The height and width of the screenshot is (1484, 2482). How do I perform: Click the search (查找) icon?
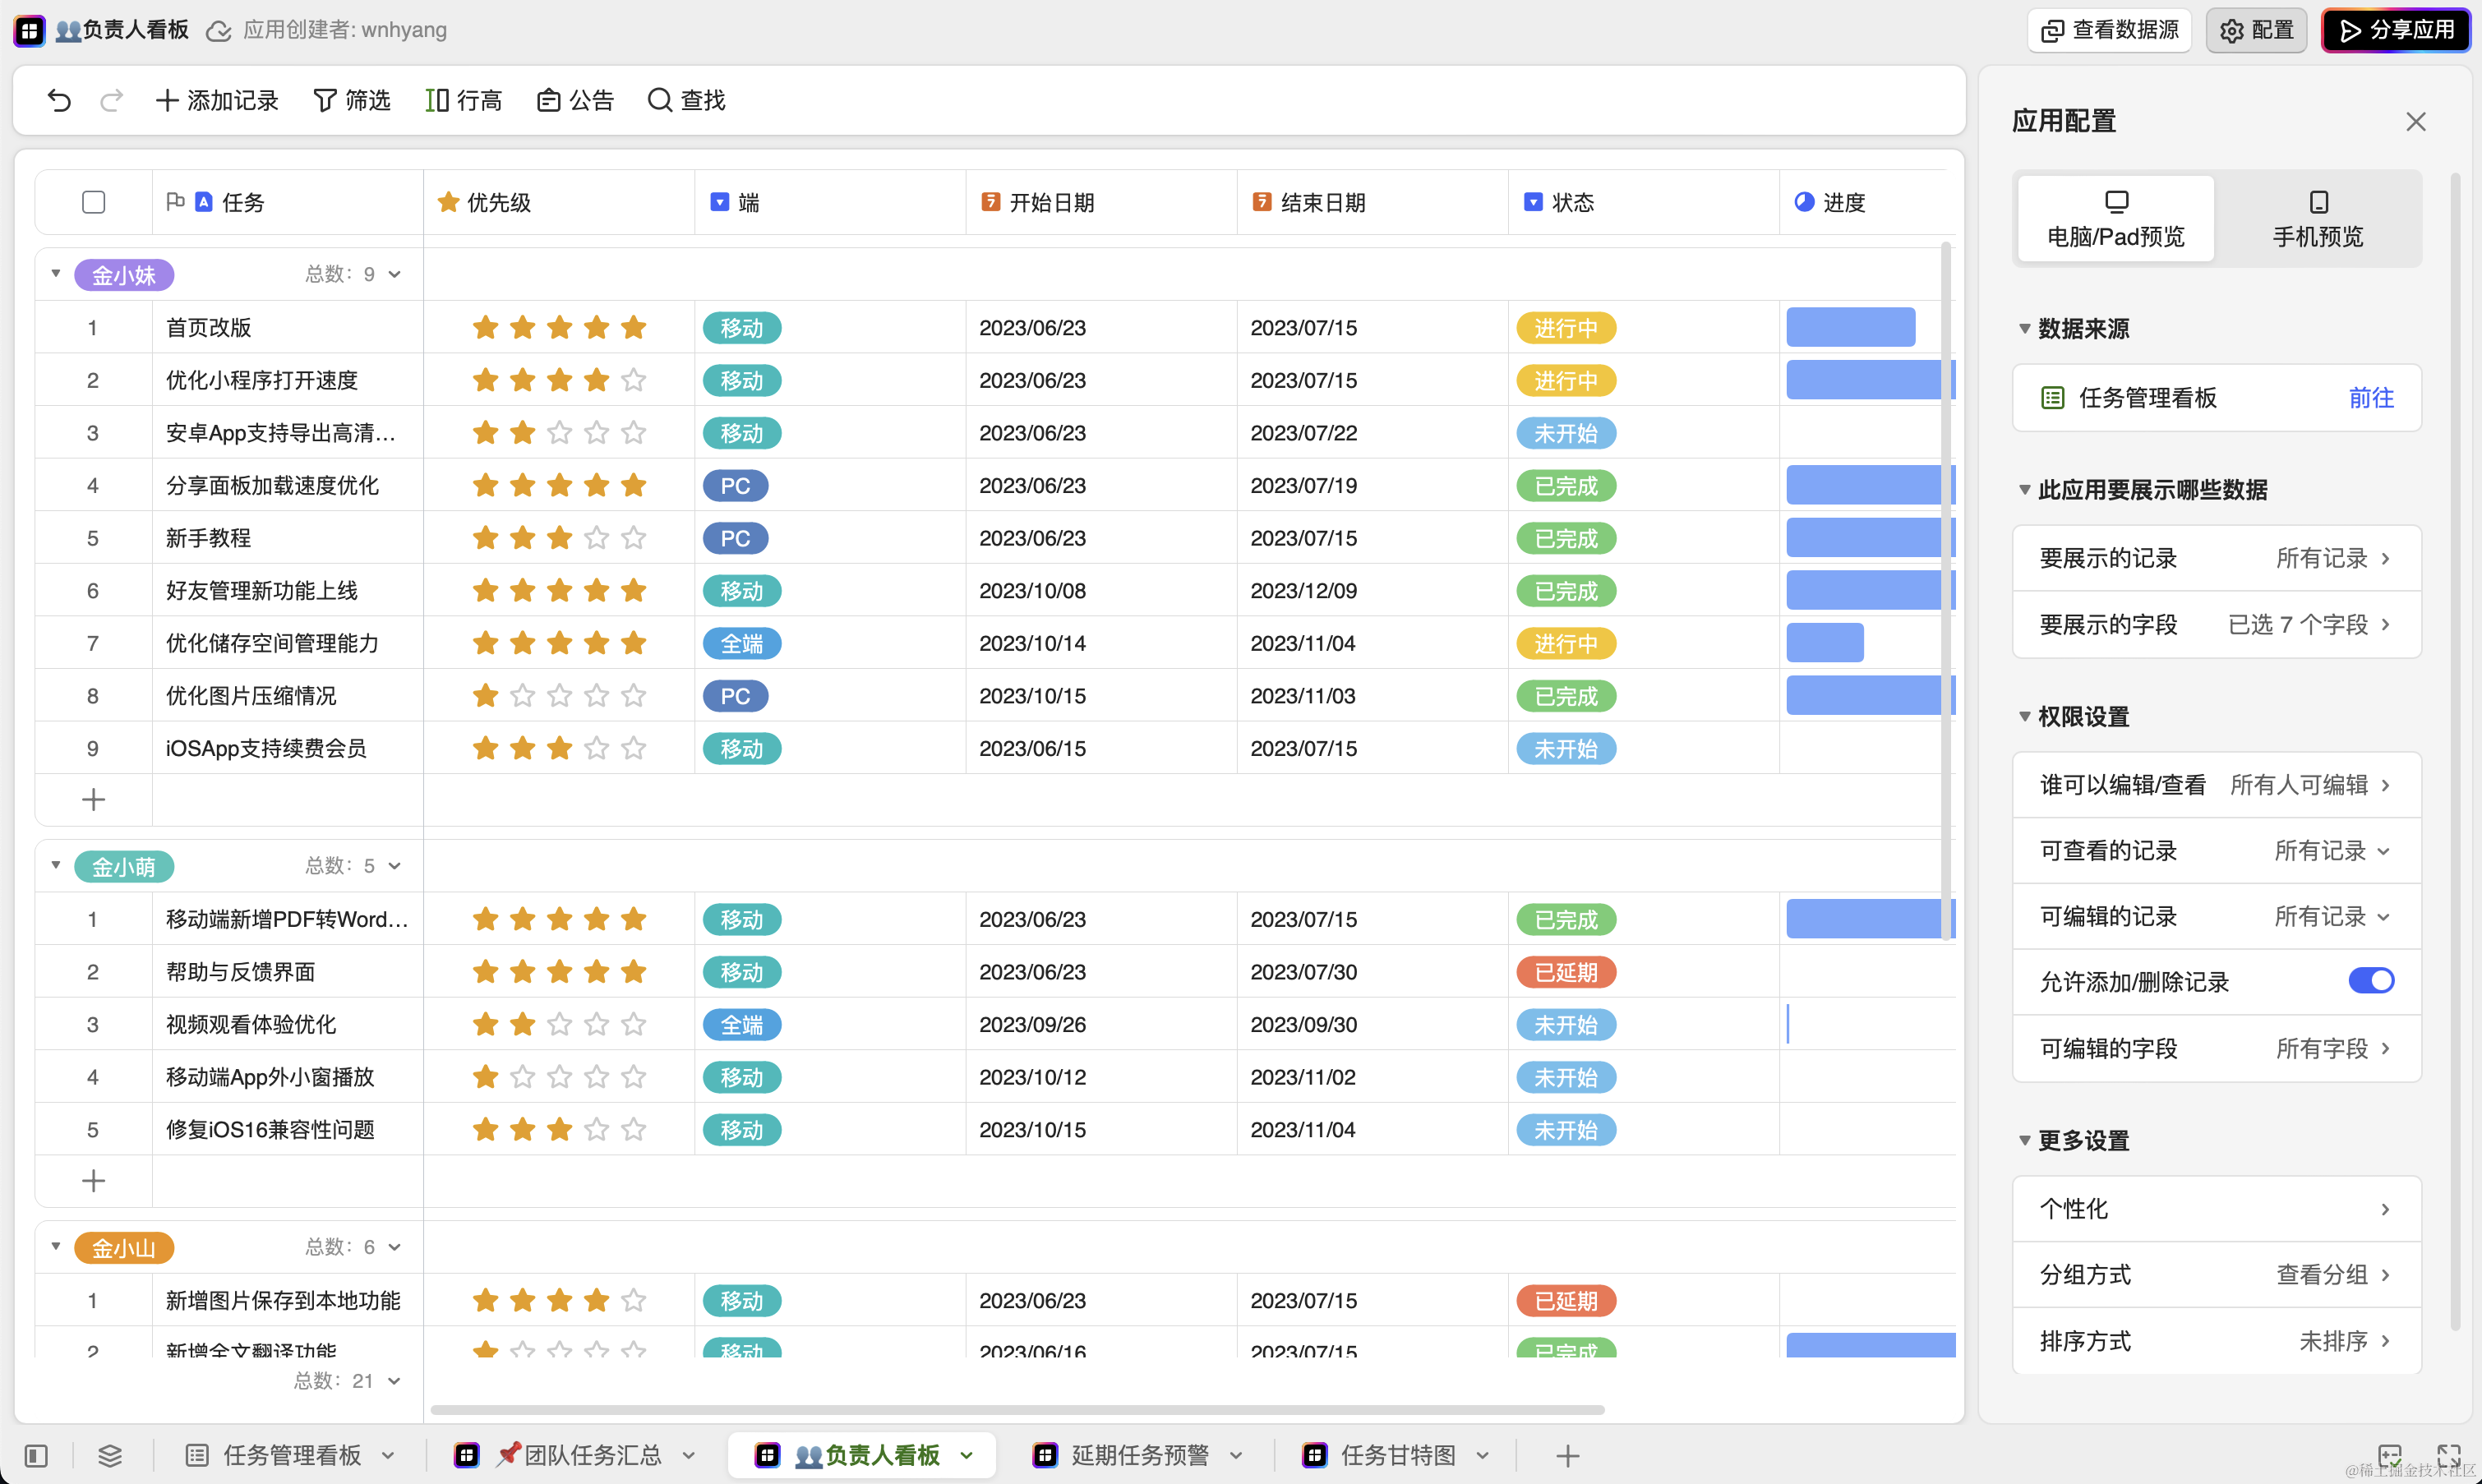tap(659, 100)
